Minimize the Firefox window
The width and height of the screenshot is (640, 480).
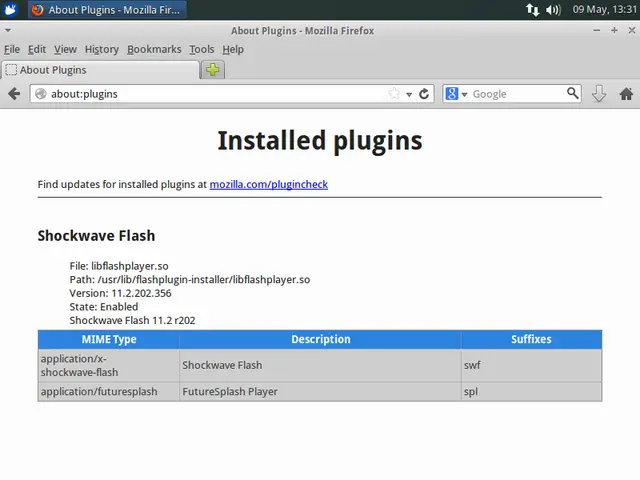597,30
